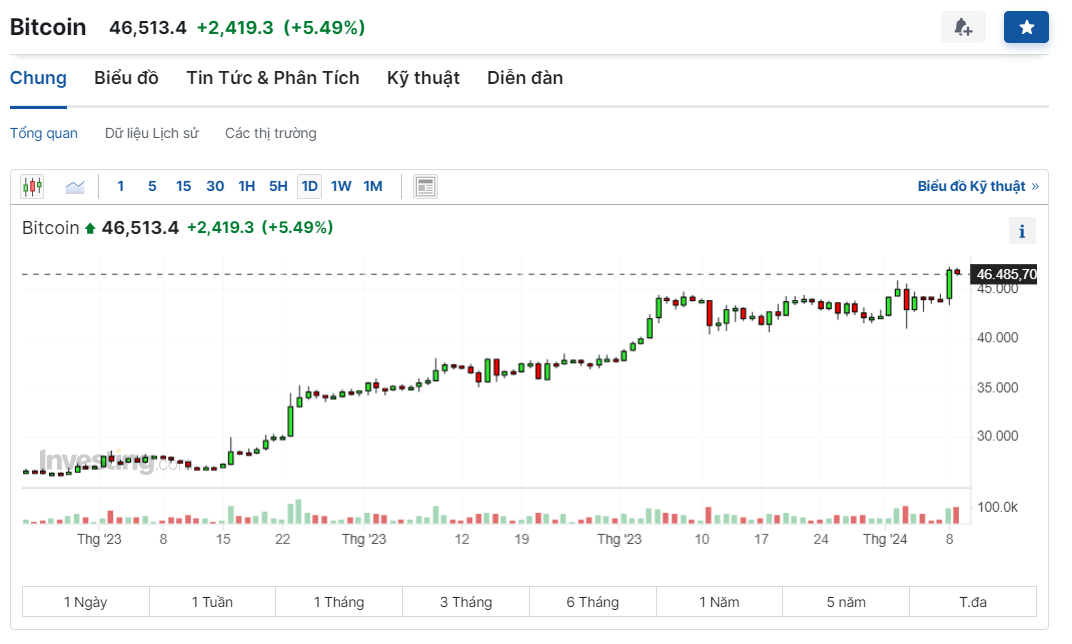Open the news overlay icon in chart toolbar
1072x644 pixels.
point(425,186)
